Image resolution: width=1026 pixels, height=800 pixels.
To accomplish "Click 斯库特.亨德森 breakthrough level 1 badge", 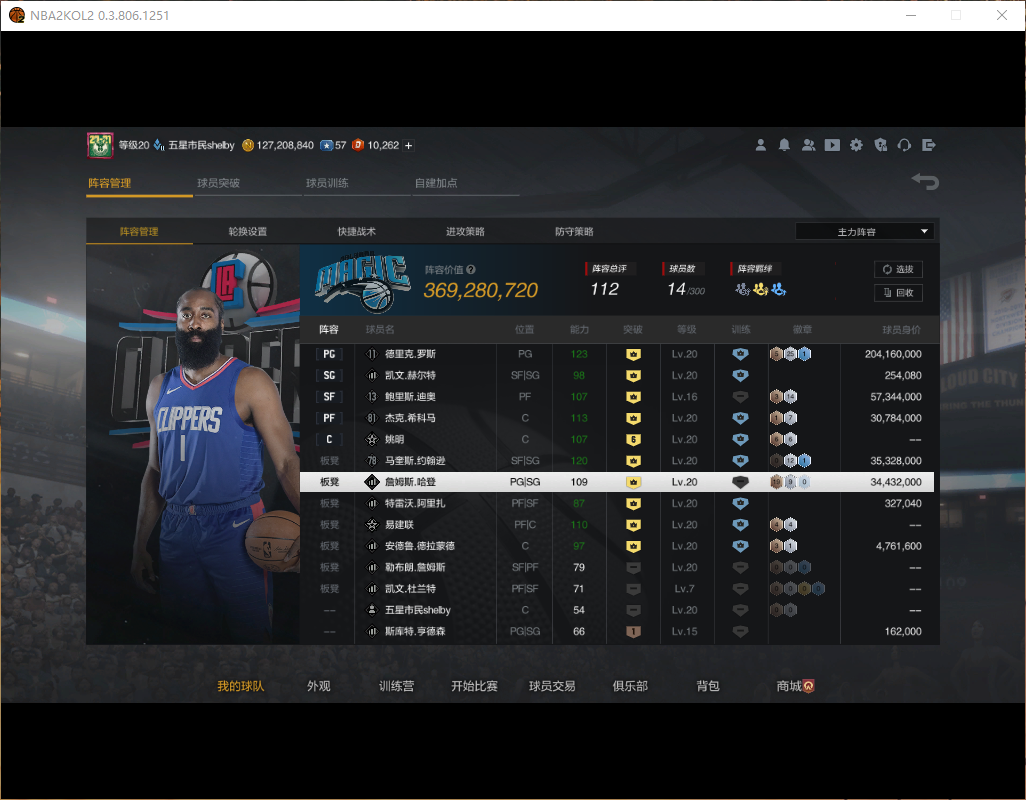I will (633, 632).
